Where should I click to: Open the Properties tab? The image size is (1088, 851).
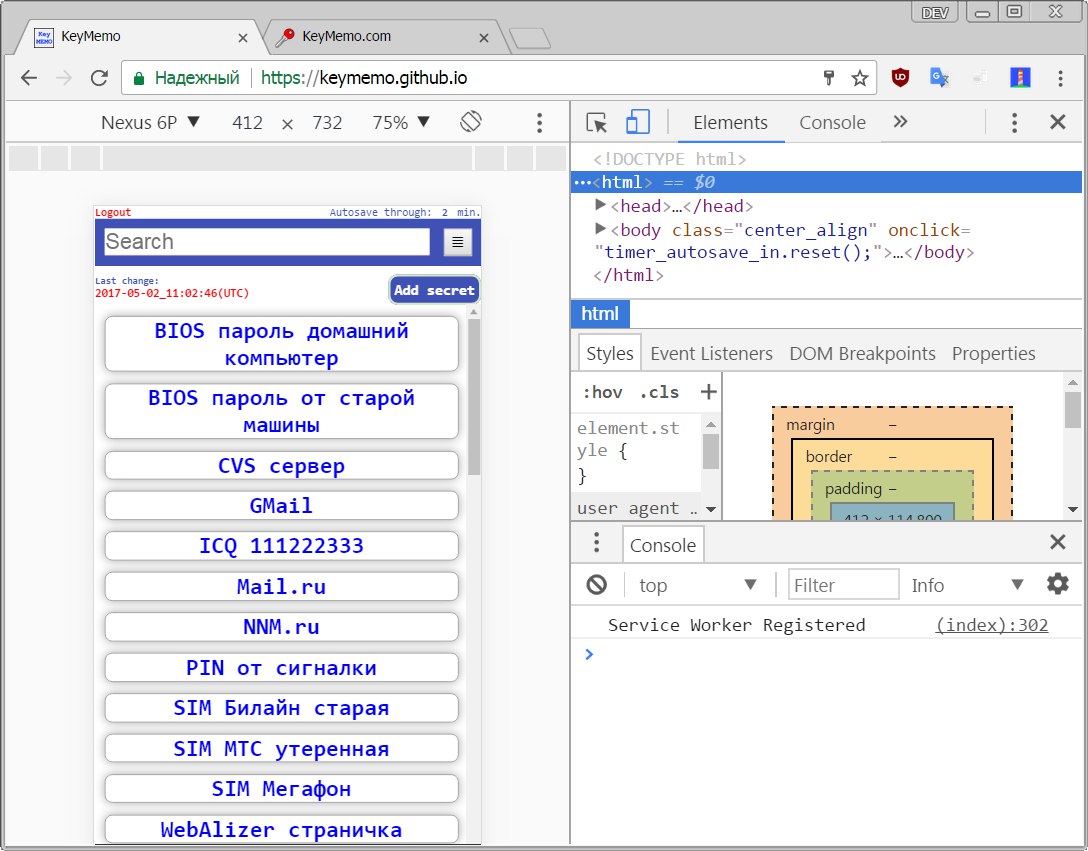[993, 353]
